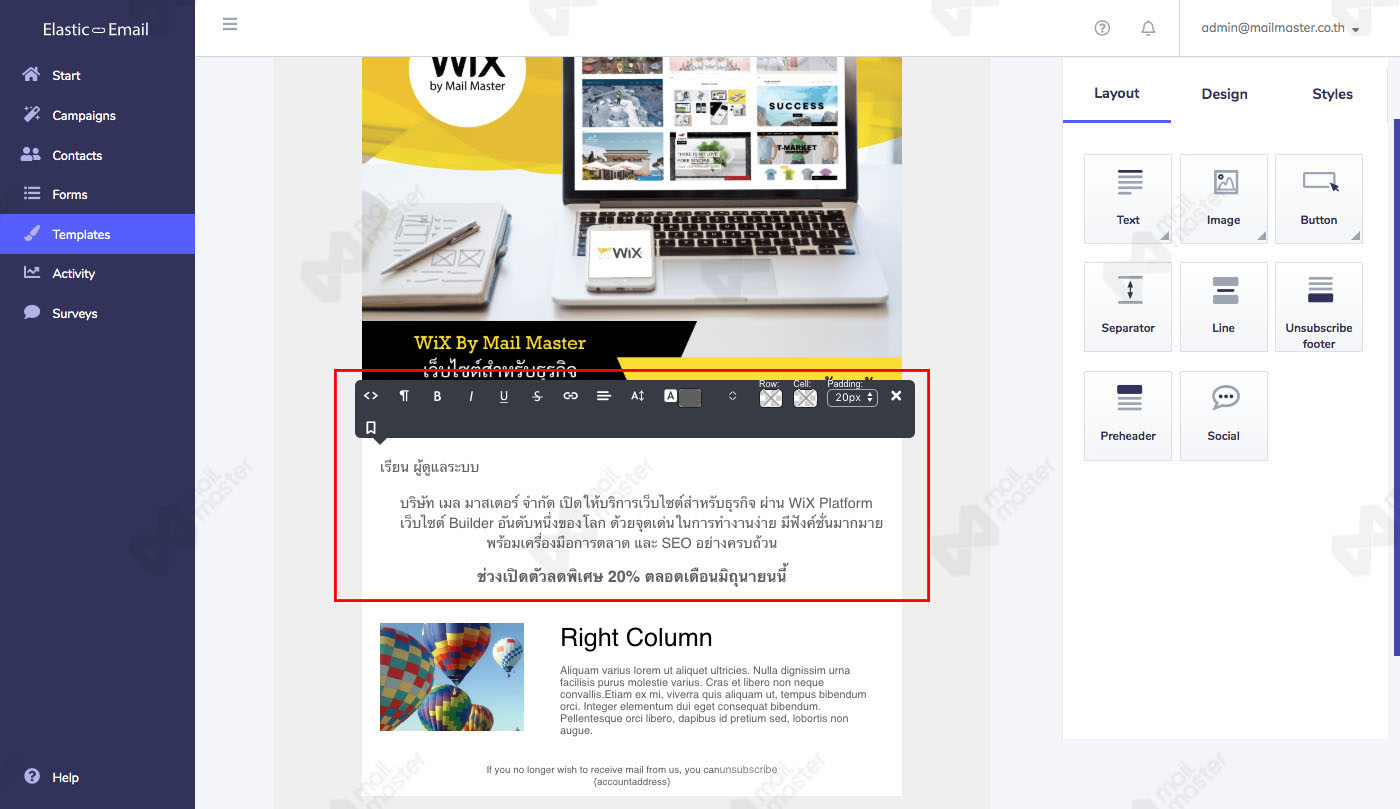Screen dimensions: 1400x809
Task: Select the Preheader layout block
Action: [x=1128, y=415]
